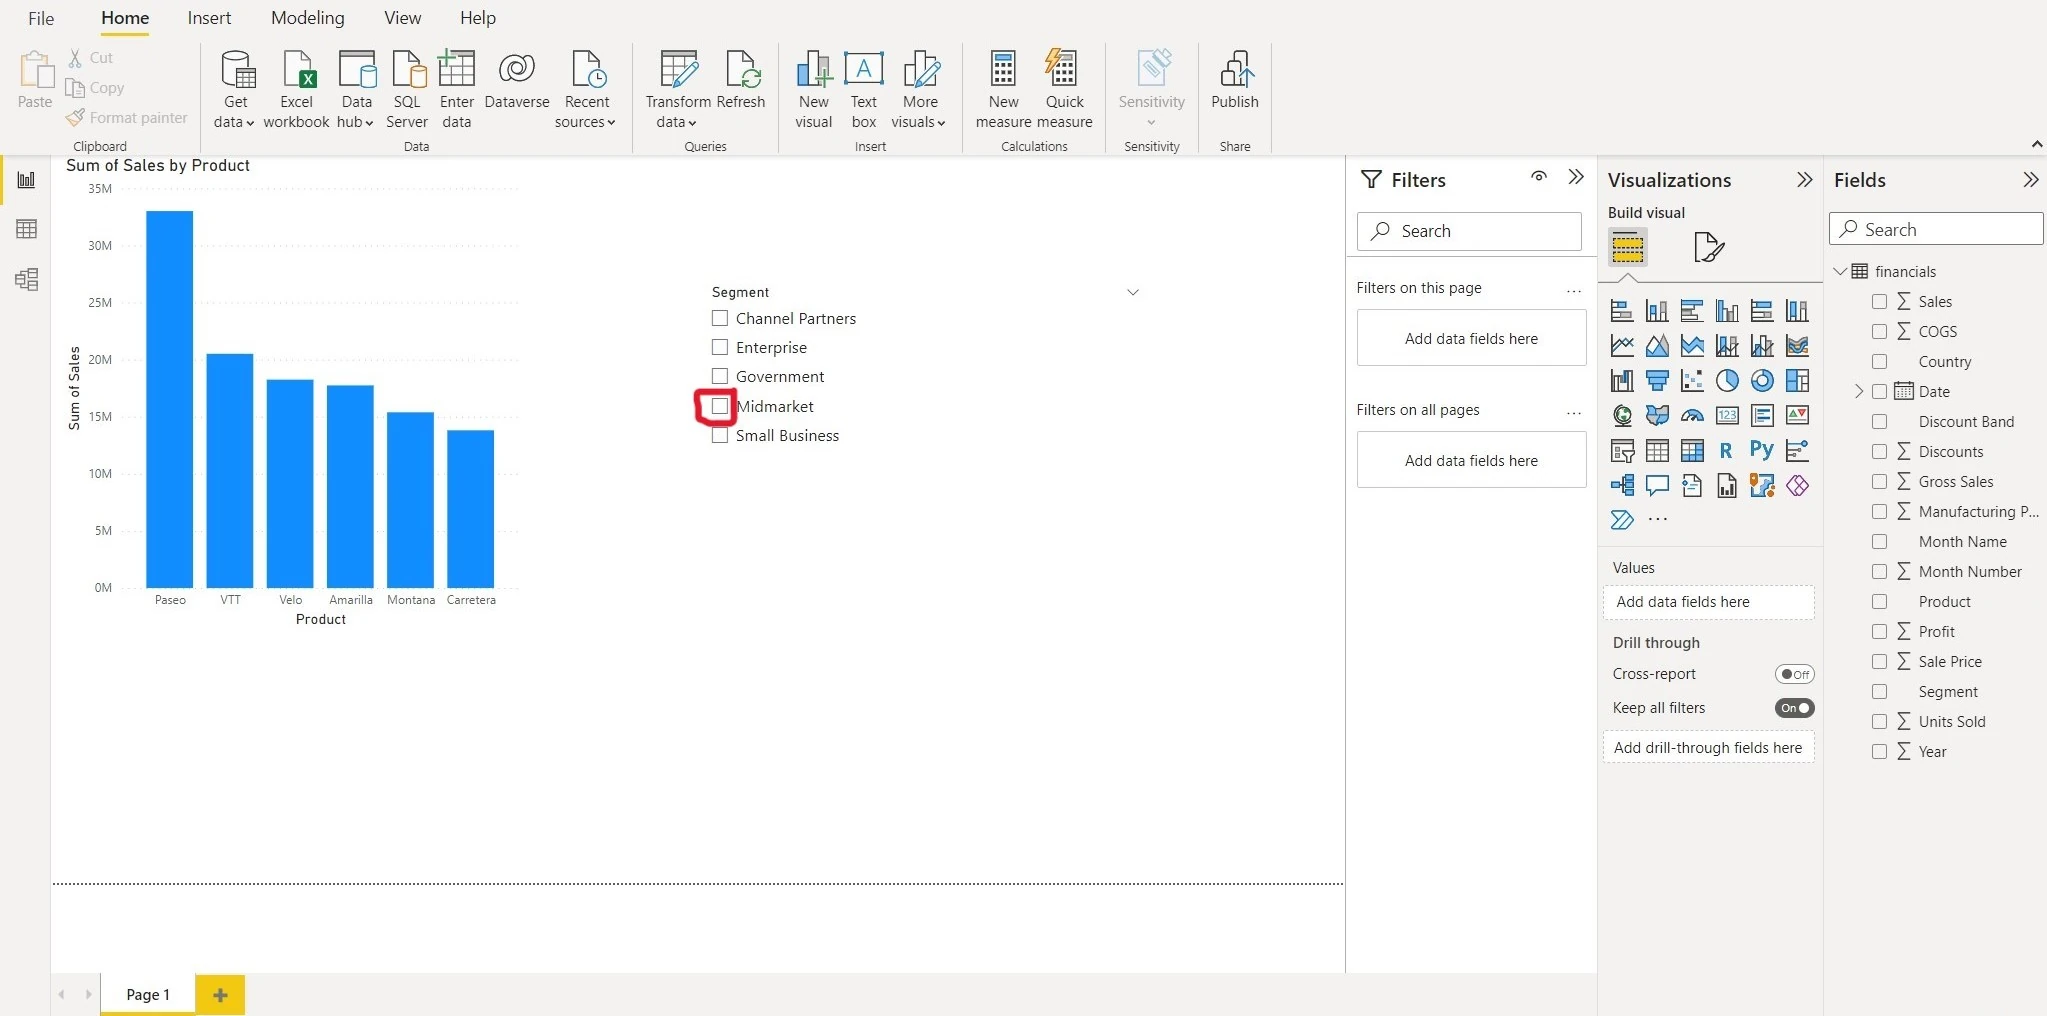Tick the Profit field checkbox

coord(1880,631)
